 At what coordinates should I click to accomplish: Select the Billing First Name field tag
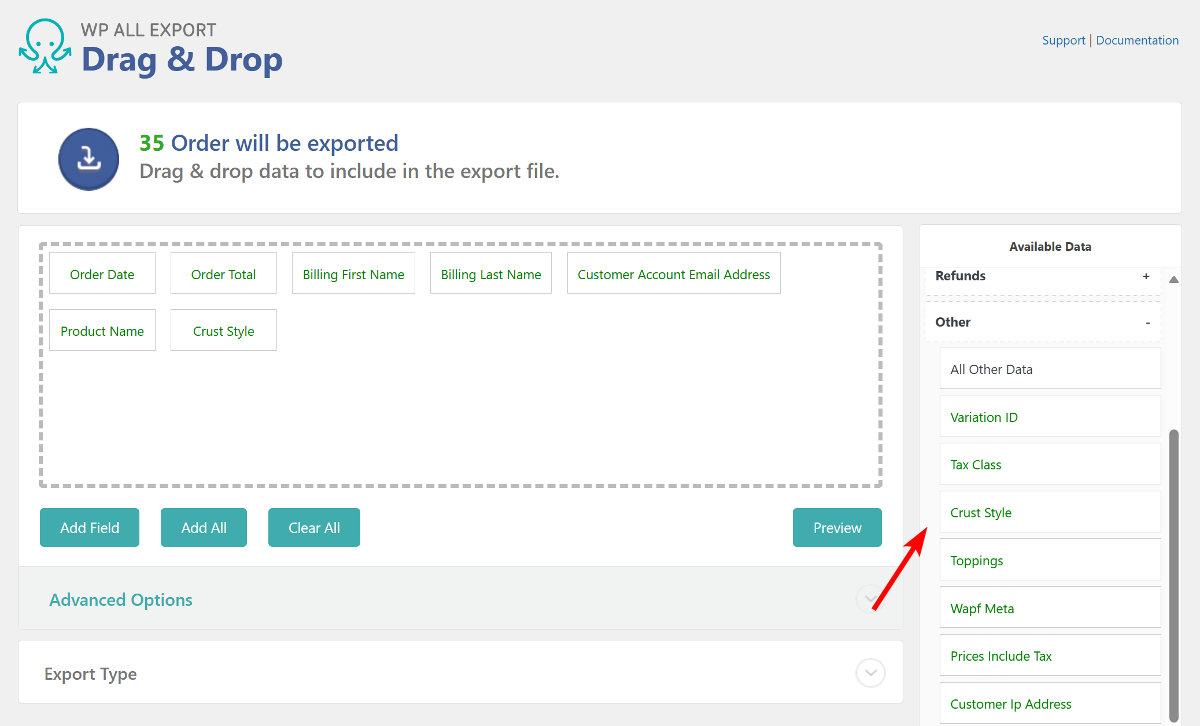pos(353,272)
